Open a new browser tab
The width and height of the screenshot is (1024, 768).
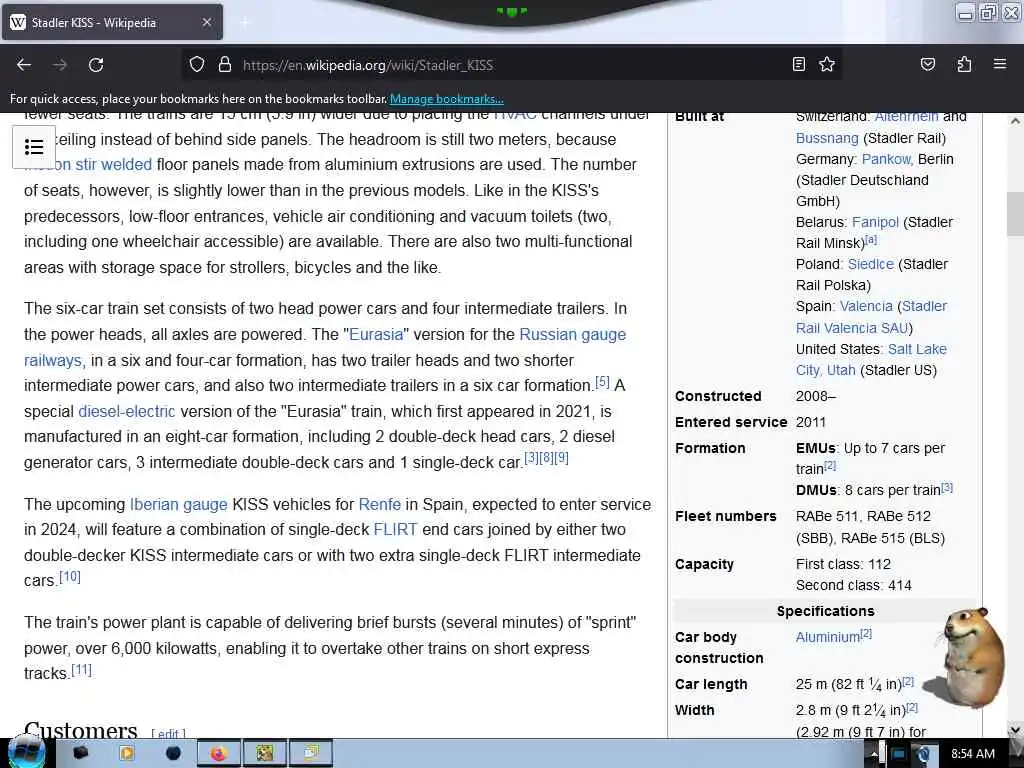(245, 23)
